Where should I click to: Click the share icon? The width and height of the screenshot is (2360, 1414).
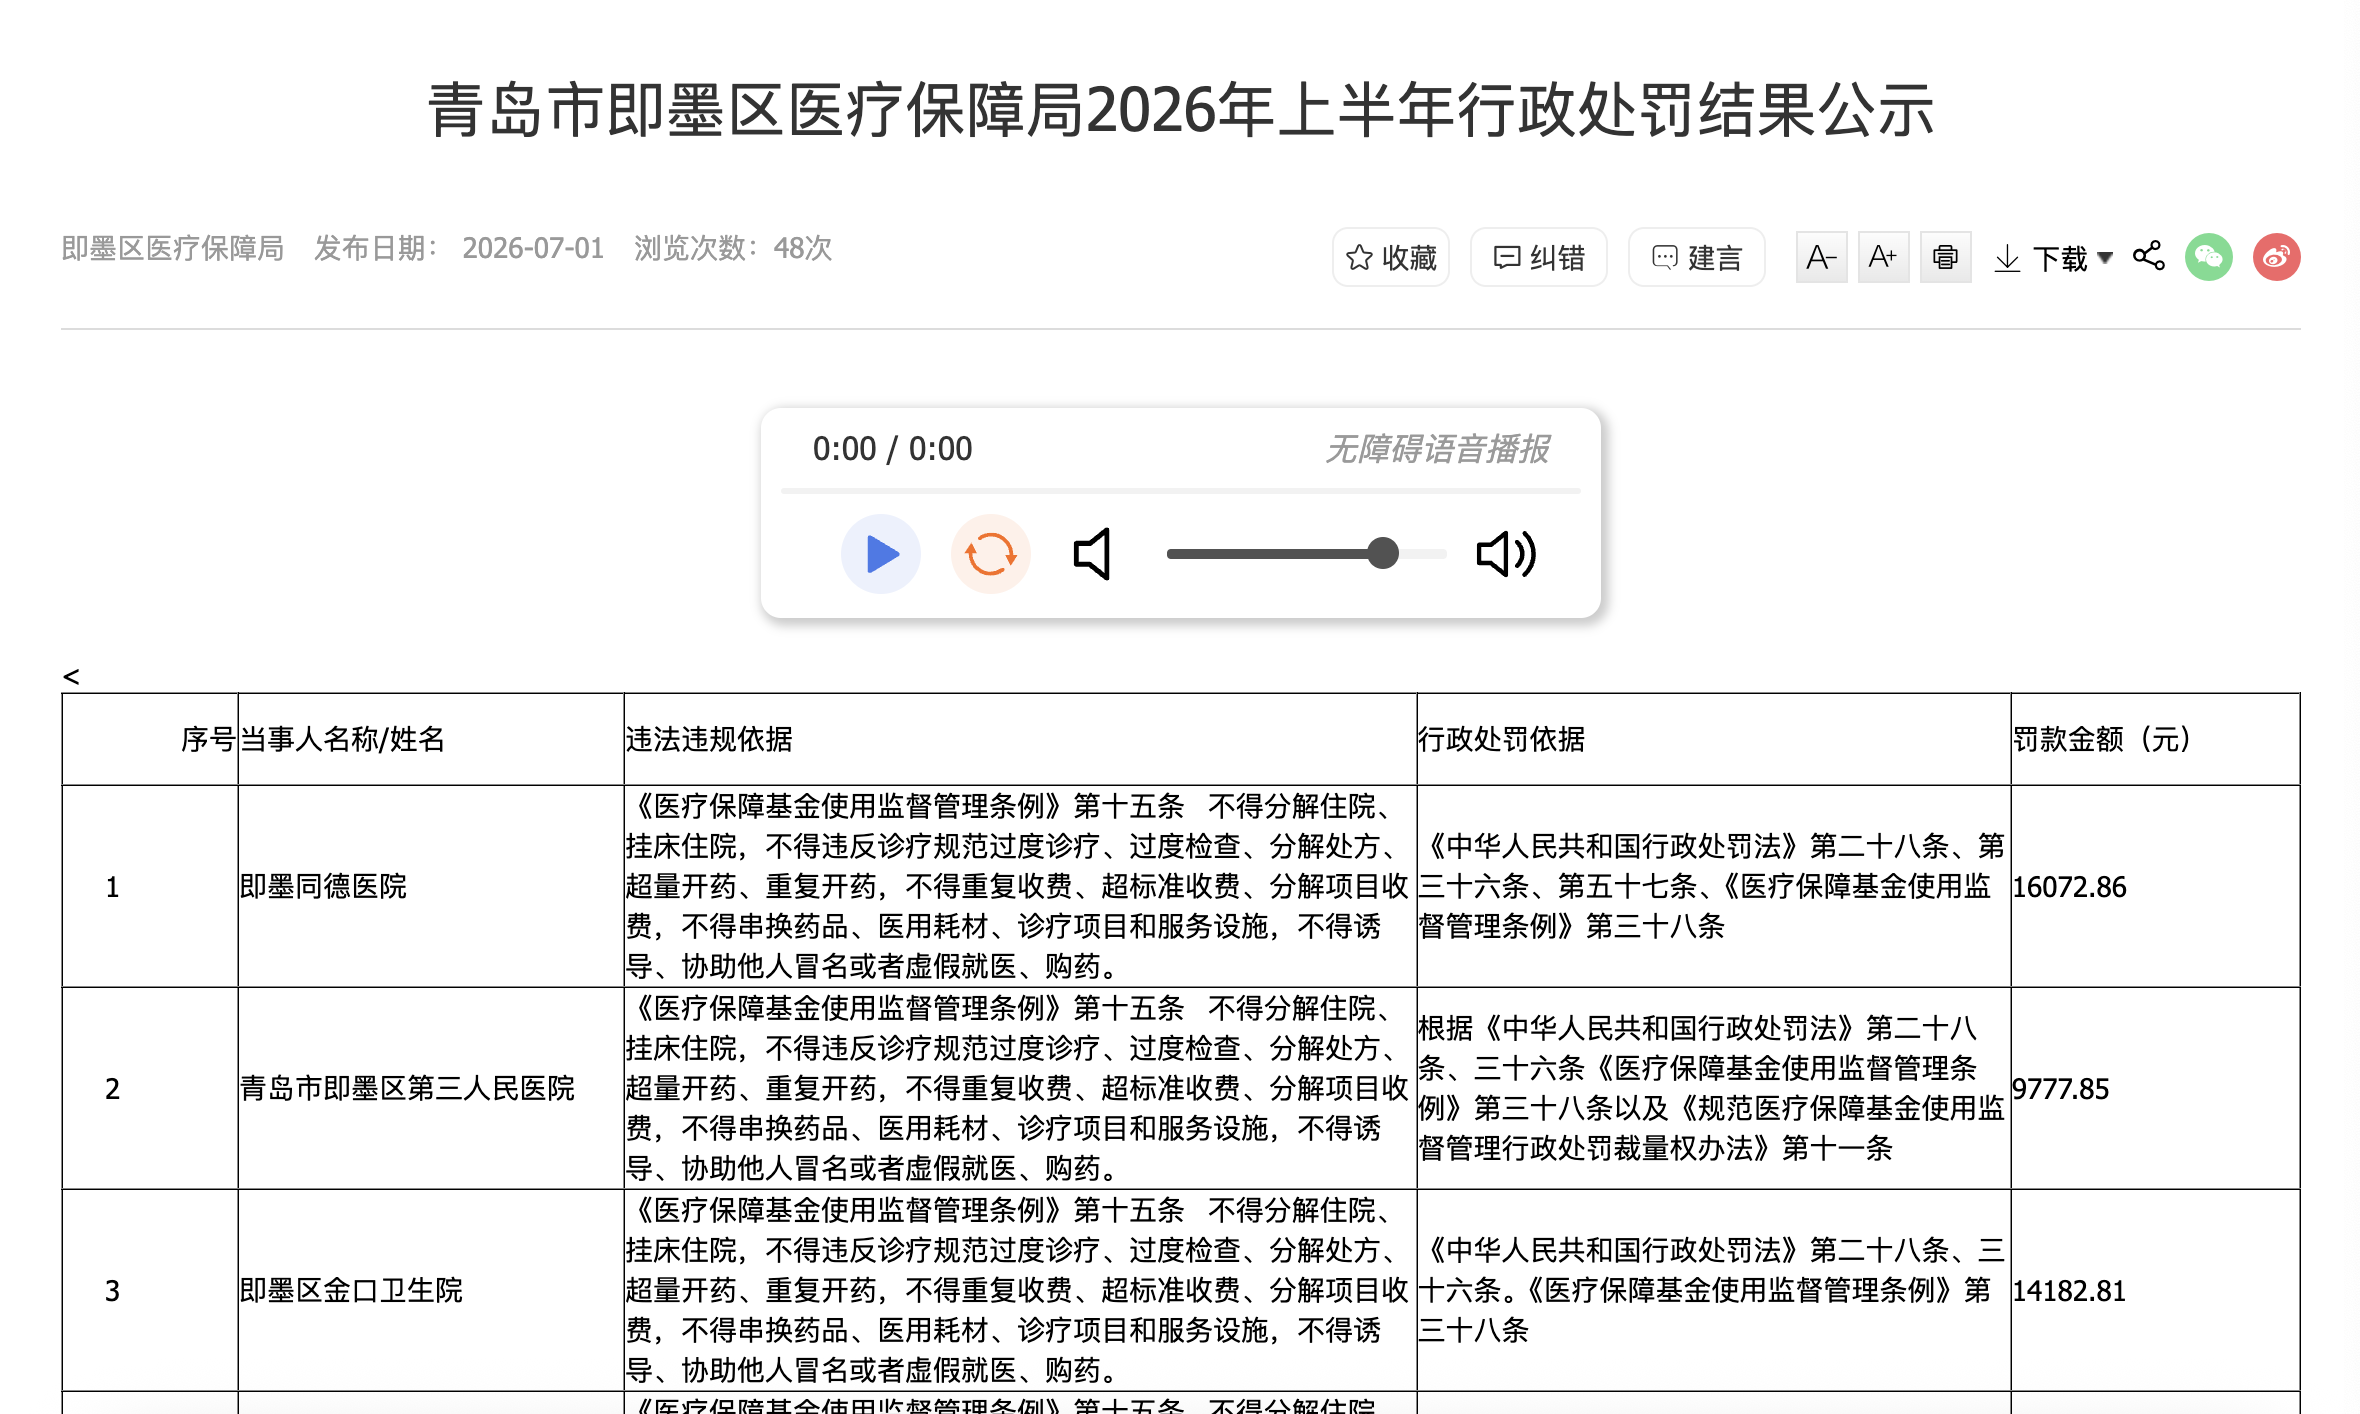2148,256
